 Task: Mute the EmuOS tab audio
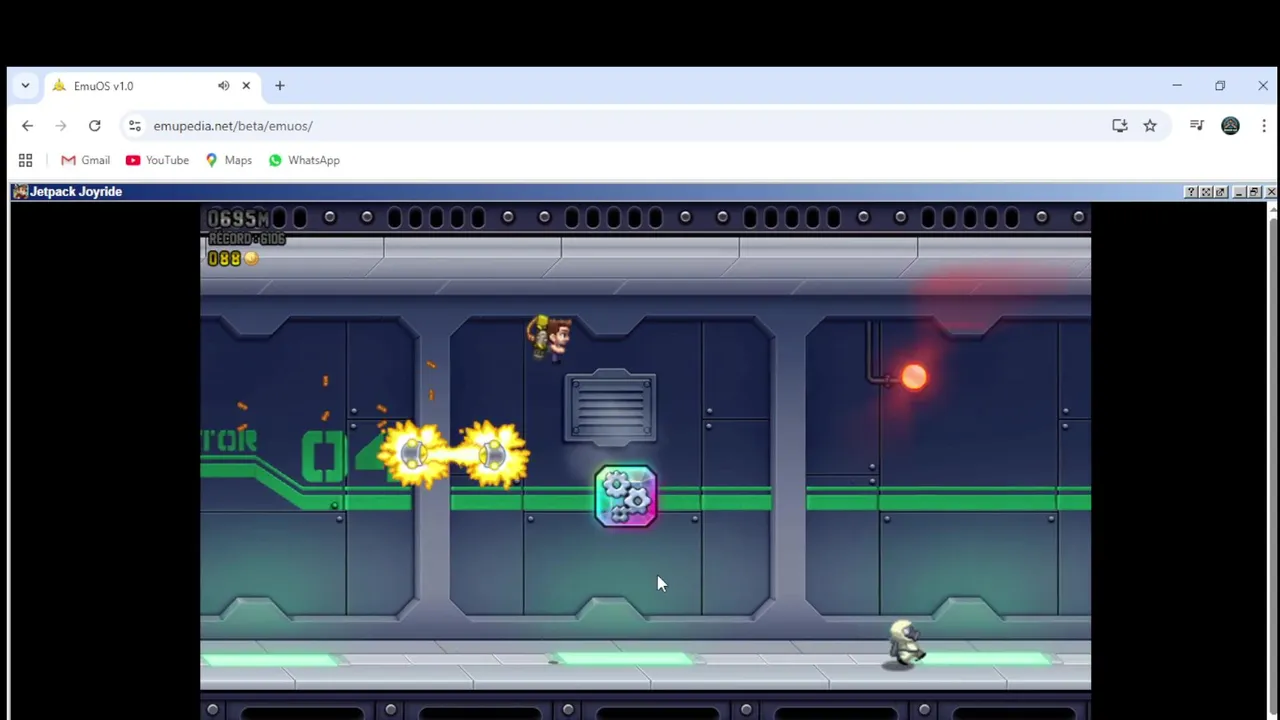click(223, 86)
